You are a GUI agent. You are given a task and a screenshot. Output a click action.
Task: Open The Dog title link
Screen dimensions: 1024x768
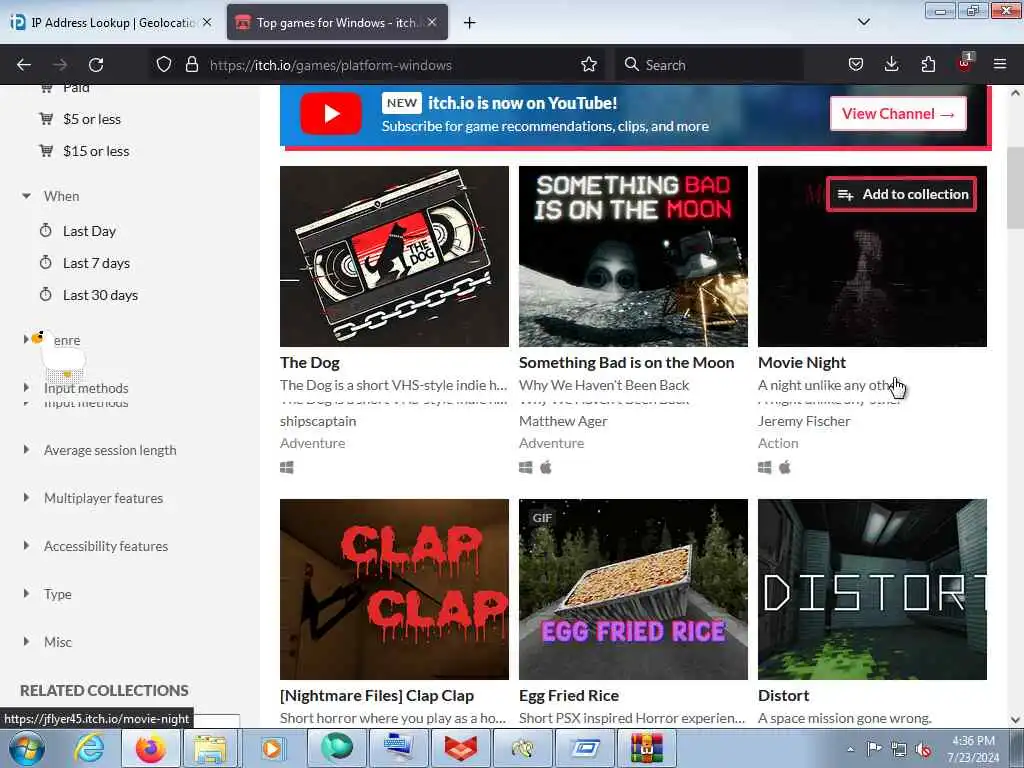coord(310,362)
